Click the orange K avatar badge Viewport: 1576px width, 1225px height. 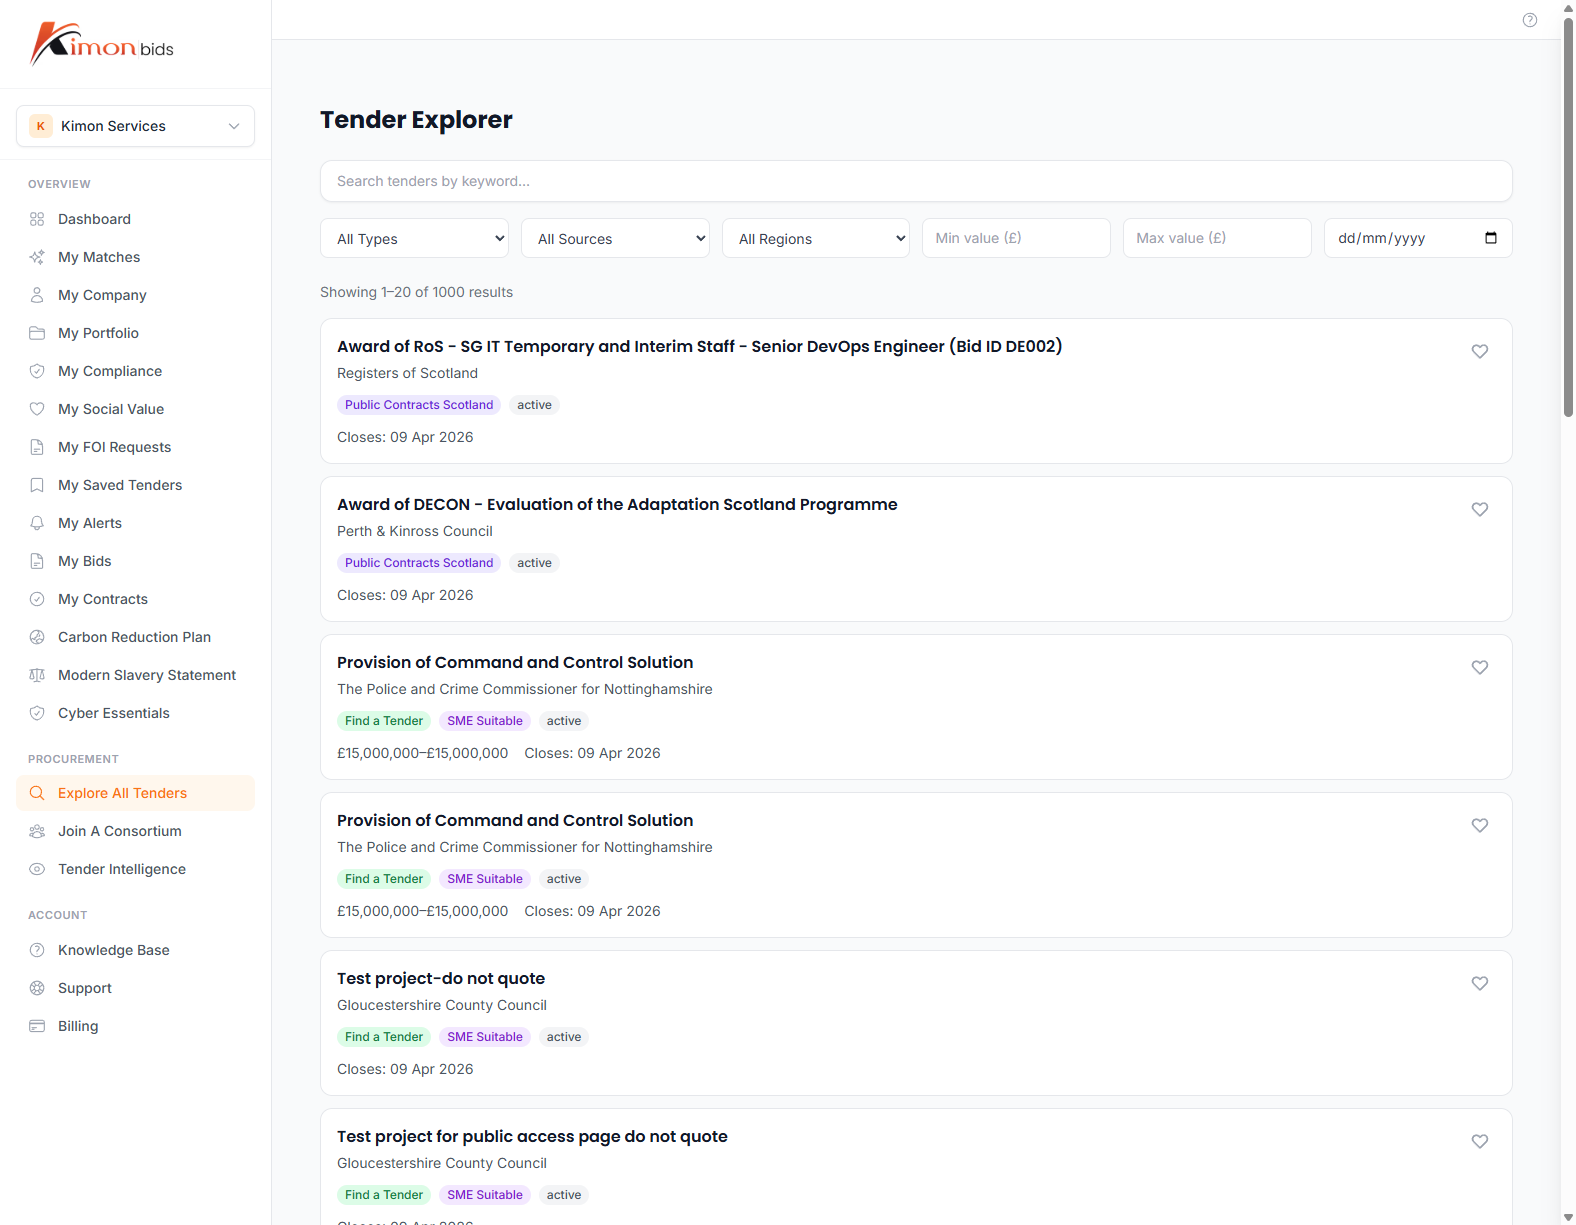tap(41, 126)
